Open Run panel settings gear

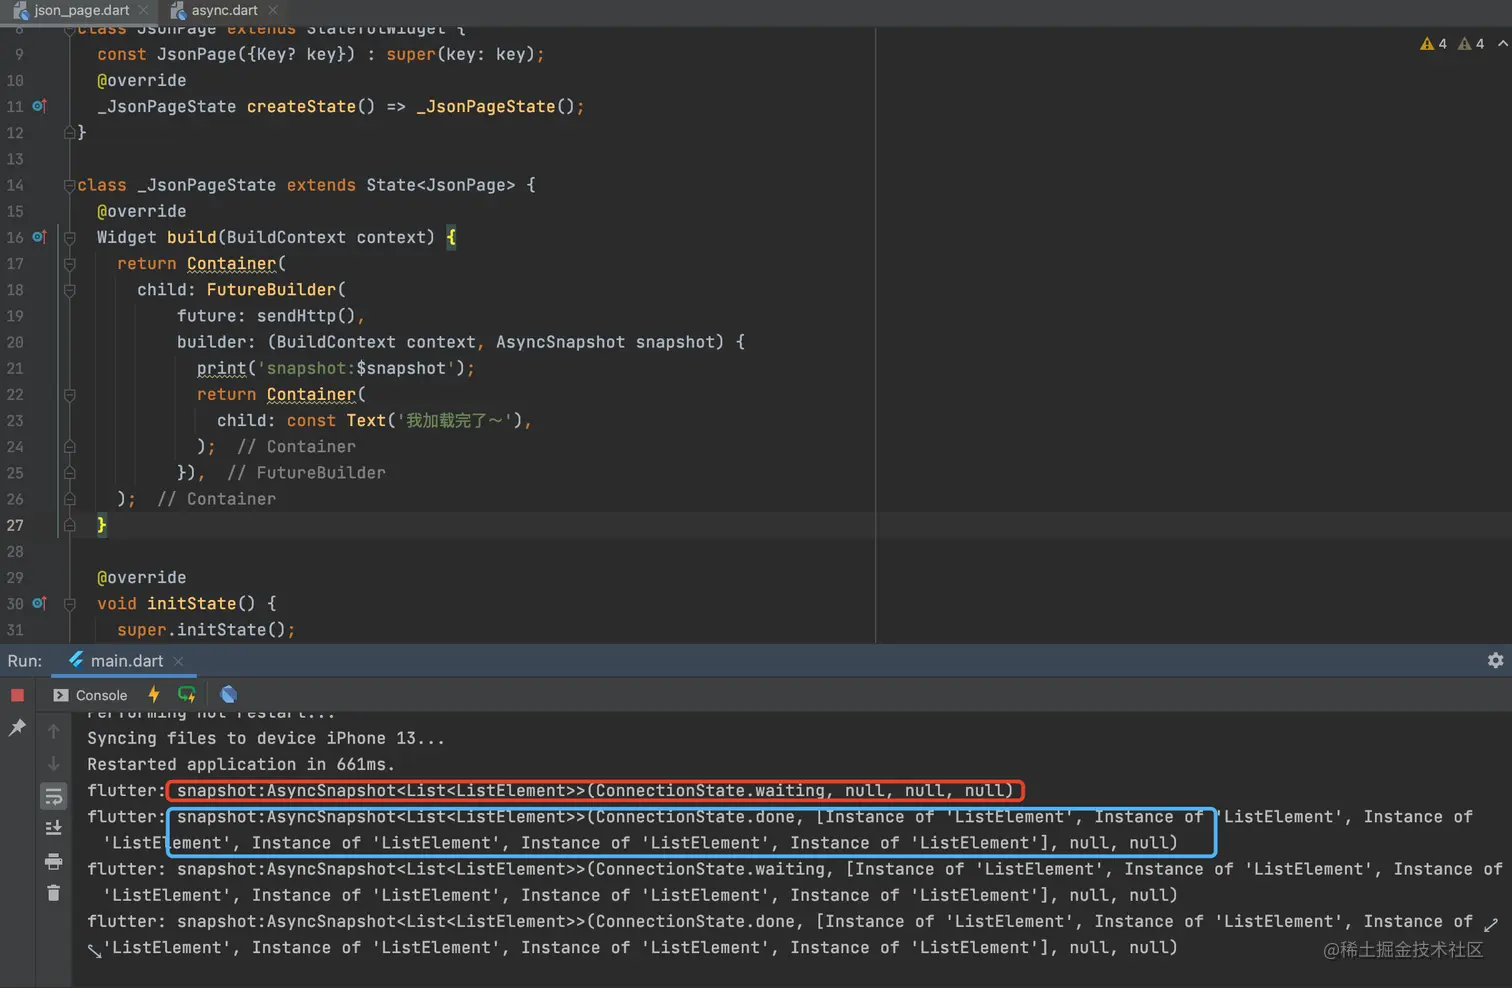click(x=1495, y=660)
